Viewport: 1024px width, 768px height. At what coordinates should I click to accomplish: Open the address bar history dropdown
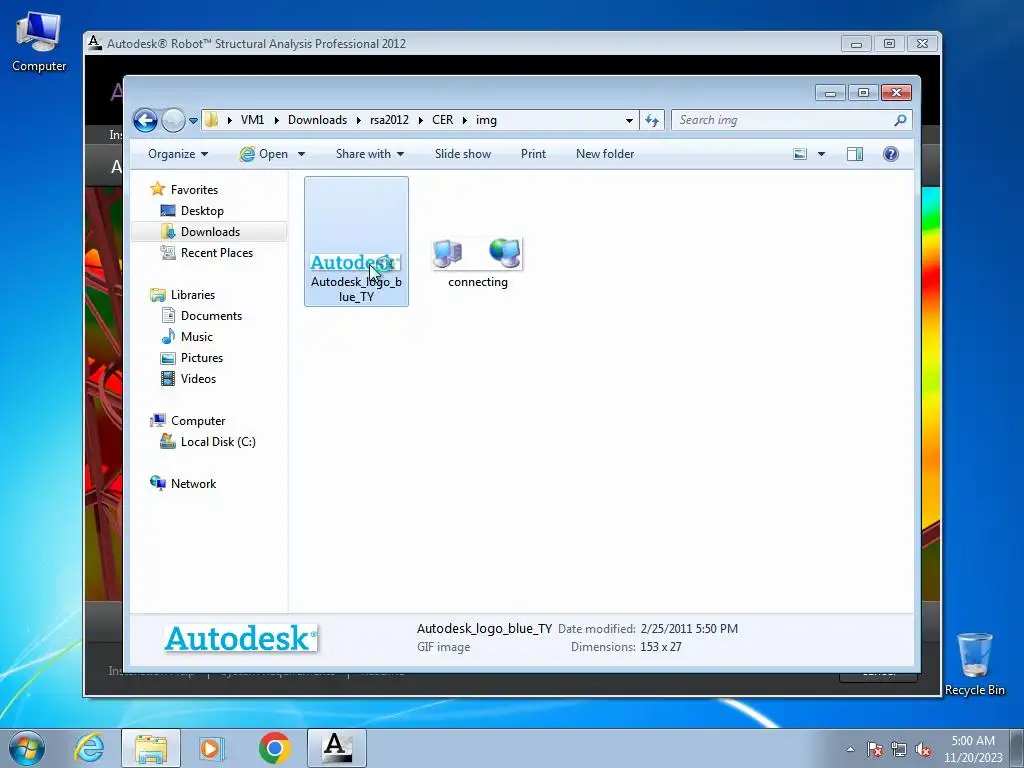(x=629, y=120)
